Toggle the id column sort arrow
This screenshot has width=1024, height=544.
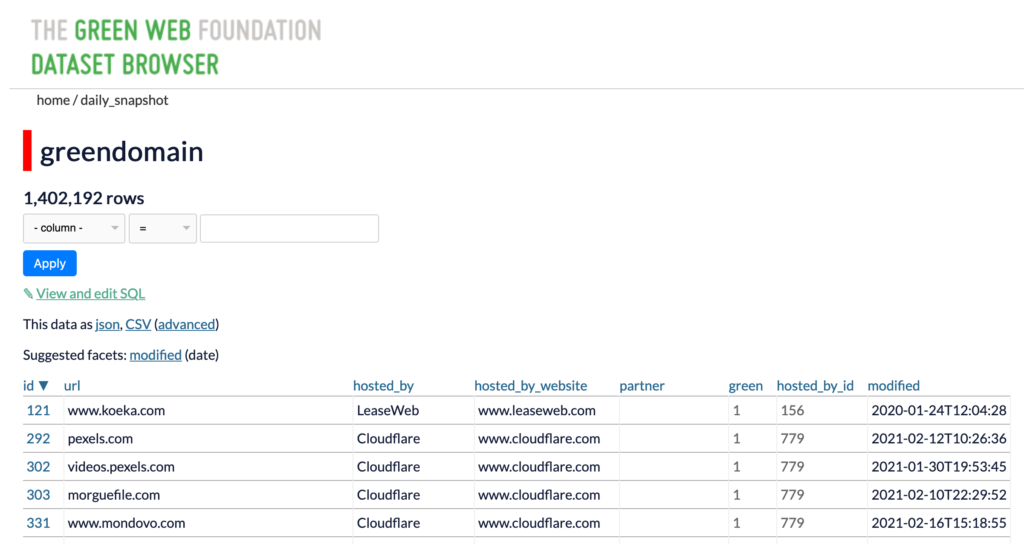44,385
